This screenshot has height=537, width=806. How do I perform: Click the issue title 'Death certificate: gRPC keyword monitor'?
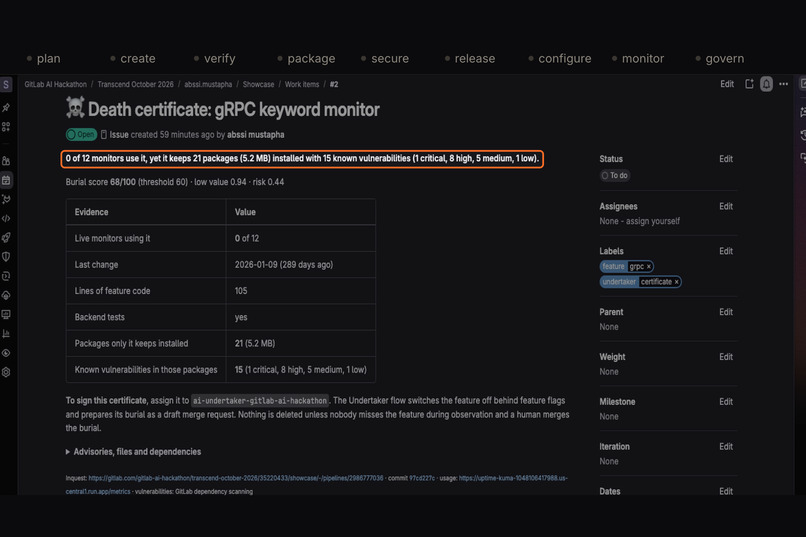233,109
